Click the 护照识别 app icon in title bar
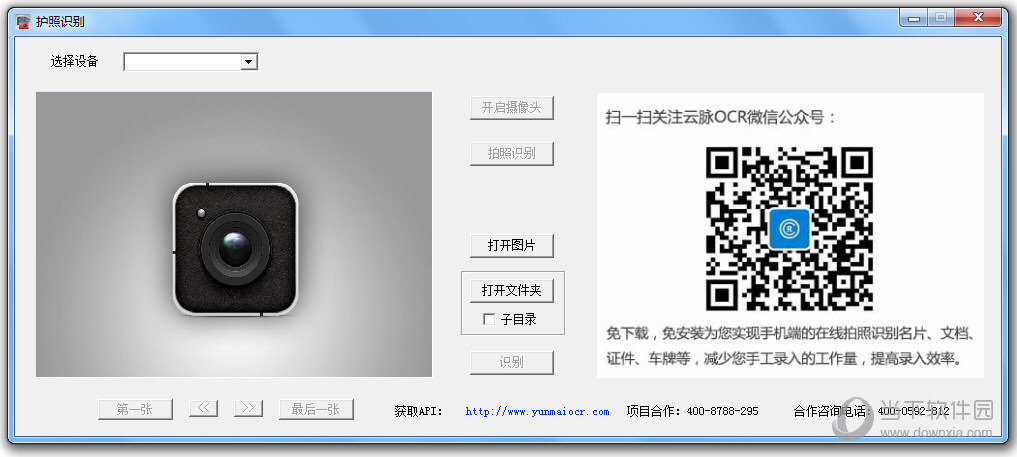 point(23,21)
